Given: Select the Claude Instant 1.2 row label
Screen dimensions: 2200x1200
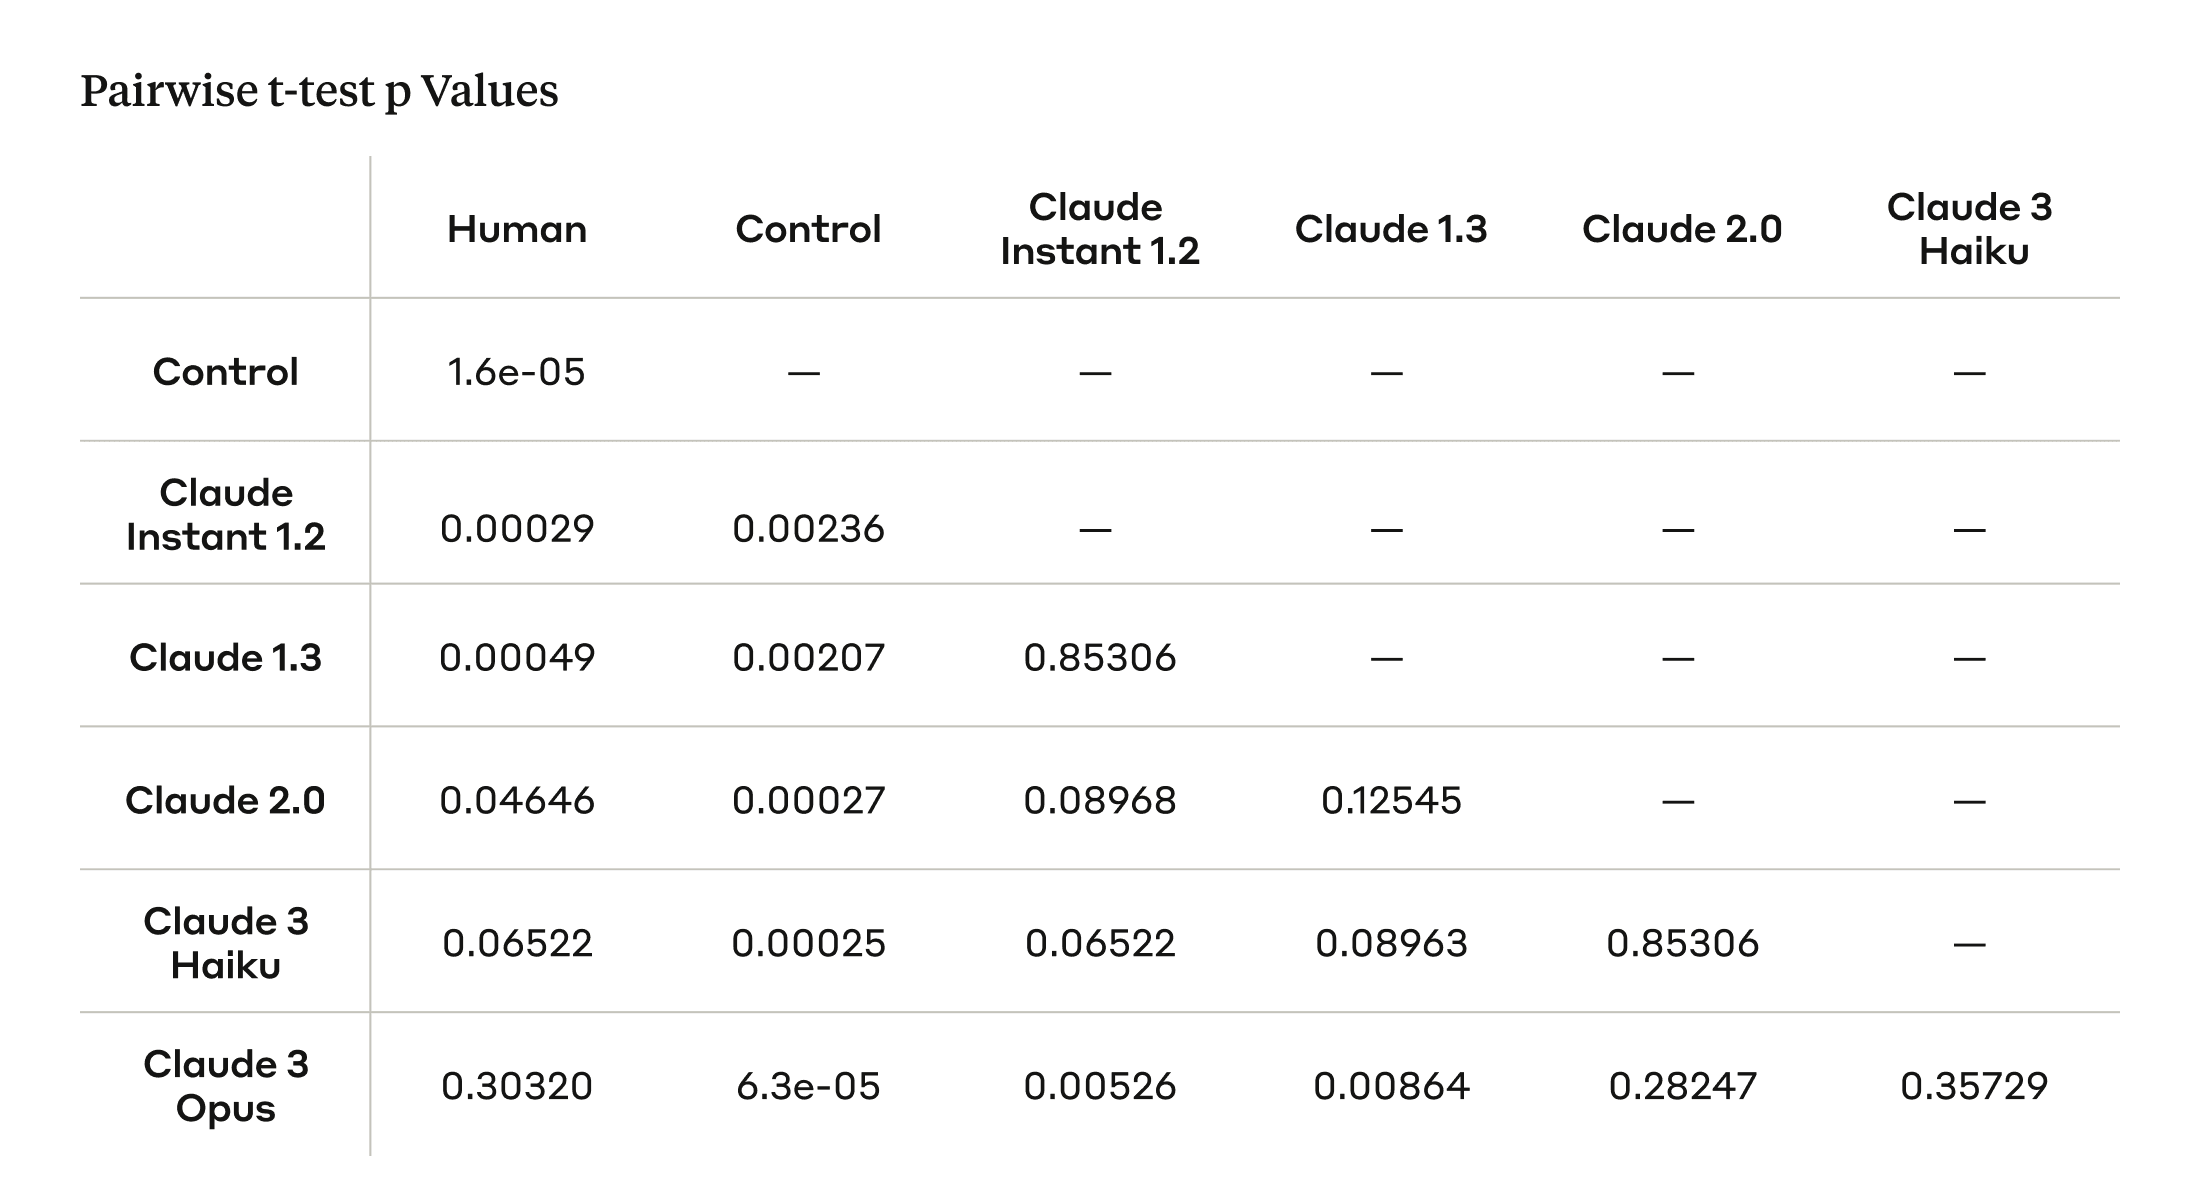Looking at the screenshot, I should 226,515.
